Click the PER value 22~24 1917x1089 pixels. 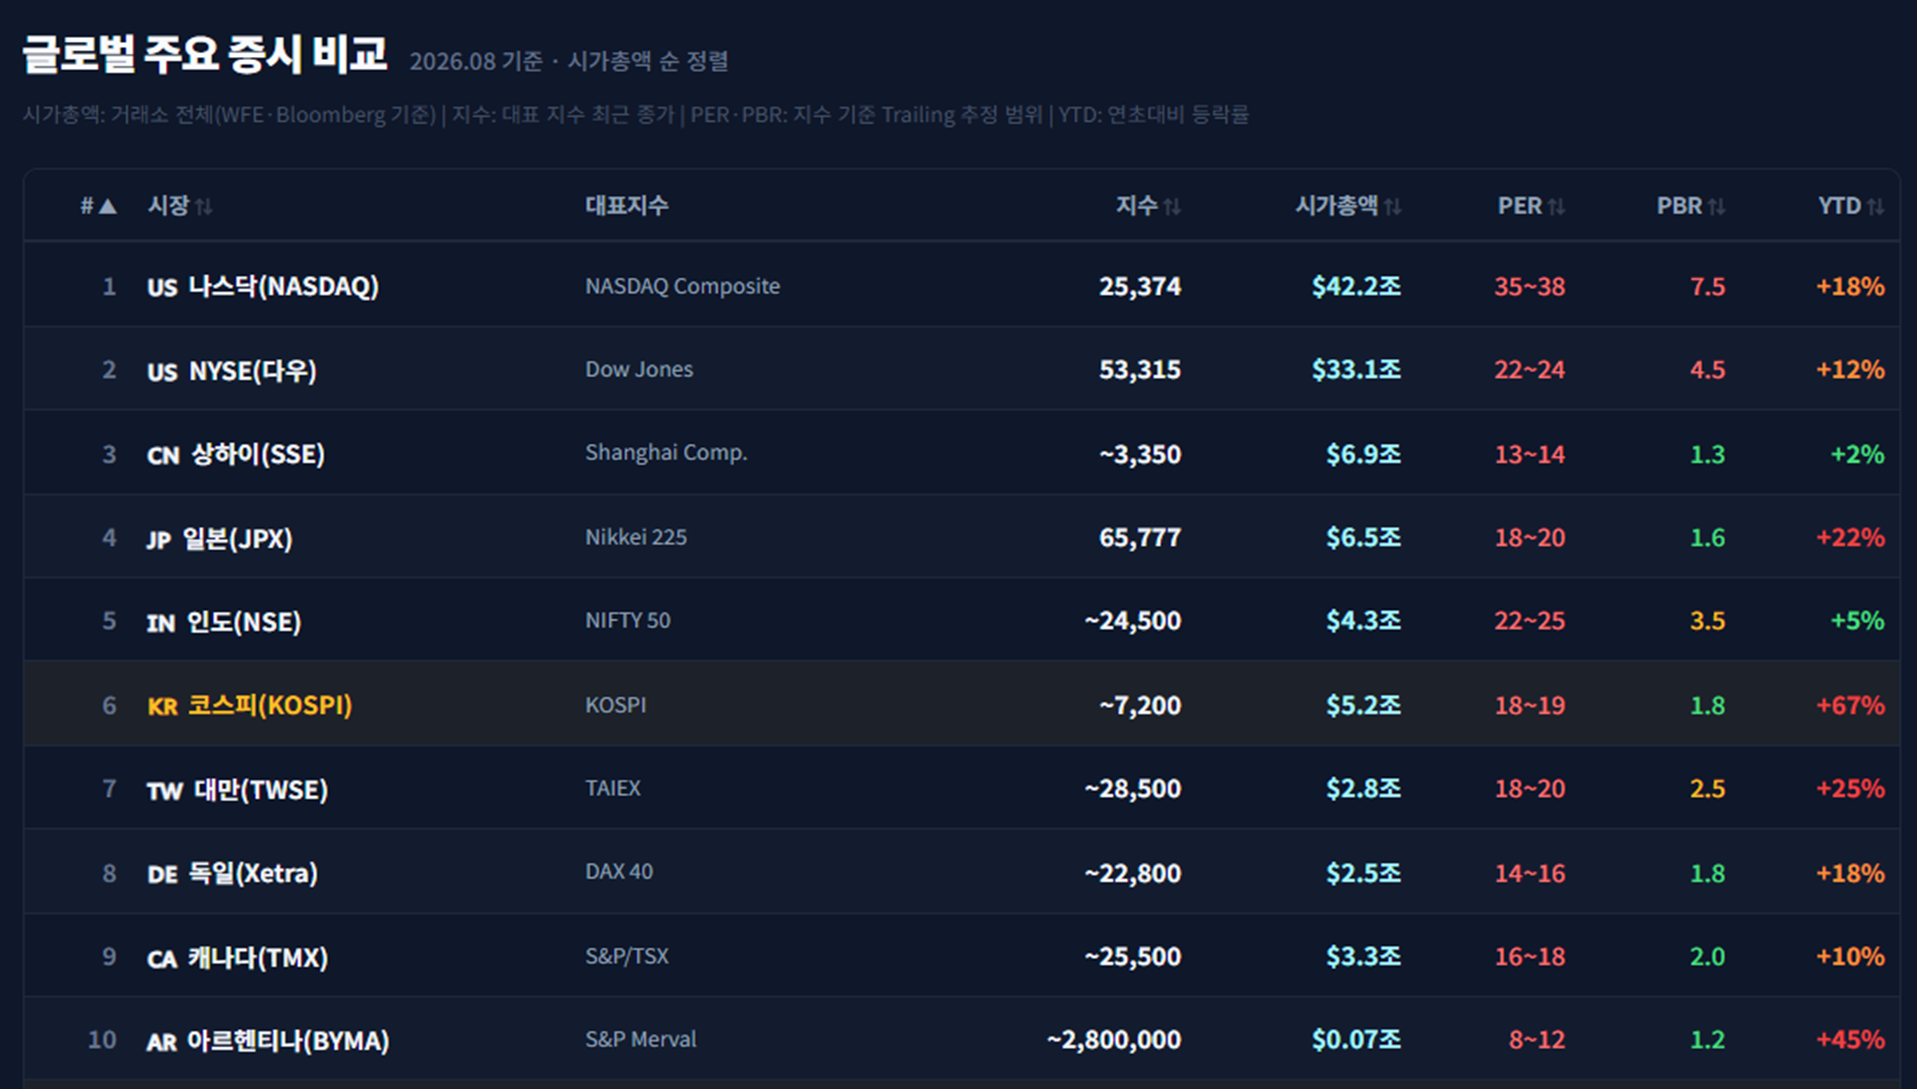(1530, 370)
